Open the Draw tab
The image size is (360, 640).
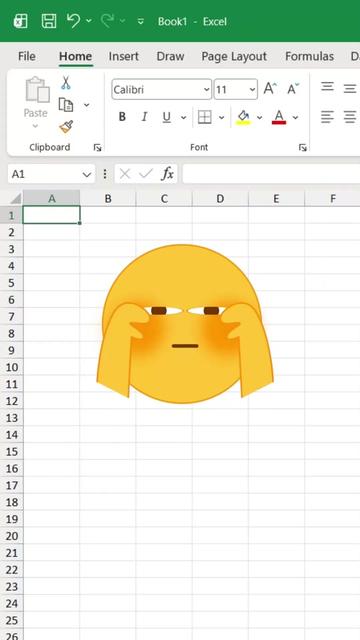coord(170,56)
